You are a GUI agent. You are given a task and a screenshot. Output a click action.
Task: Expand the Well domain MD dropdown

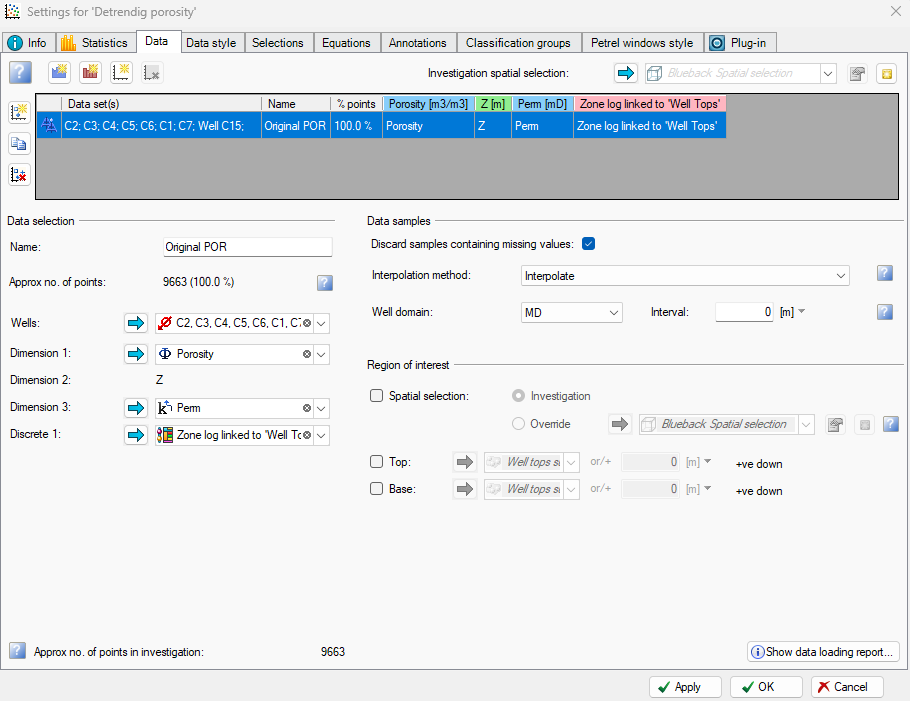point(572,313)
